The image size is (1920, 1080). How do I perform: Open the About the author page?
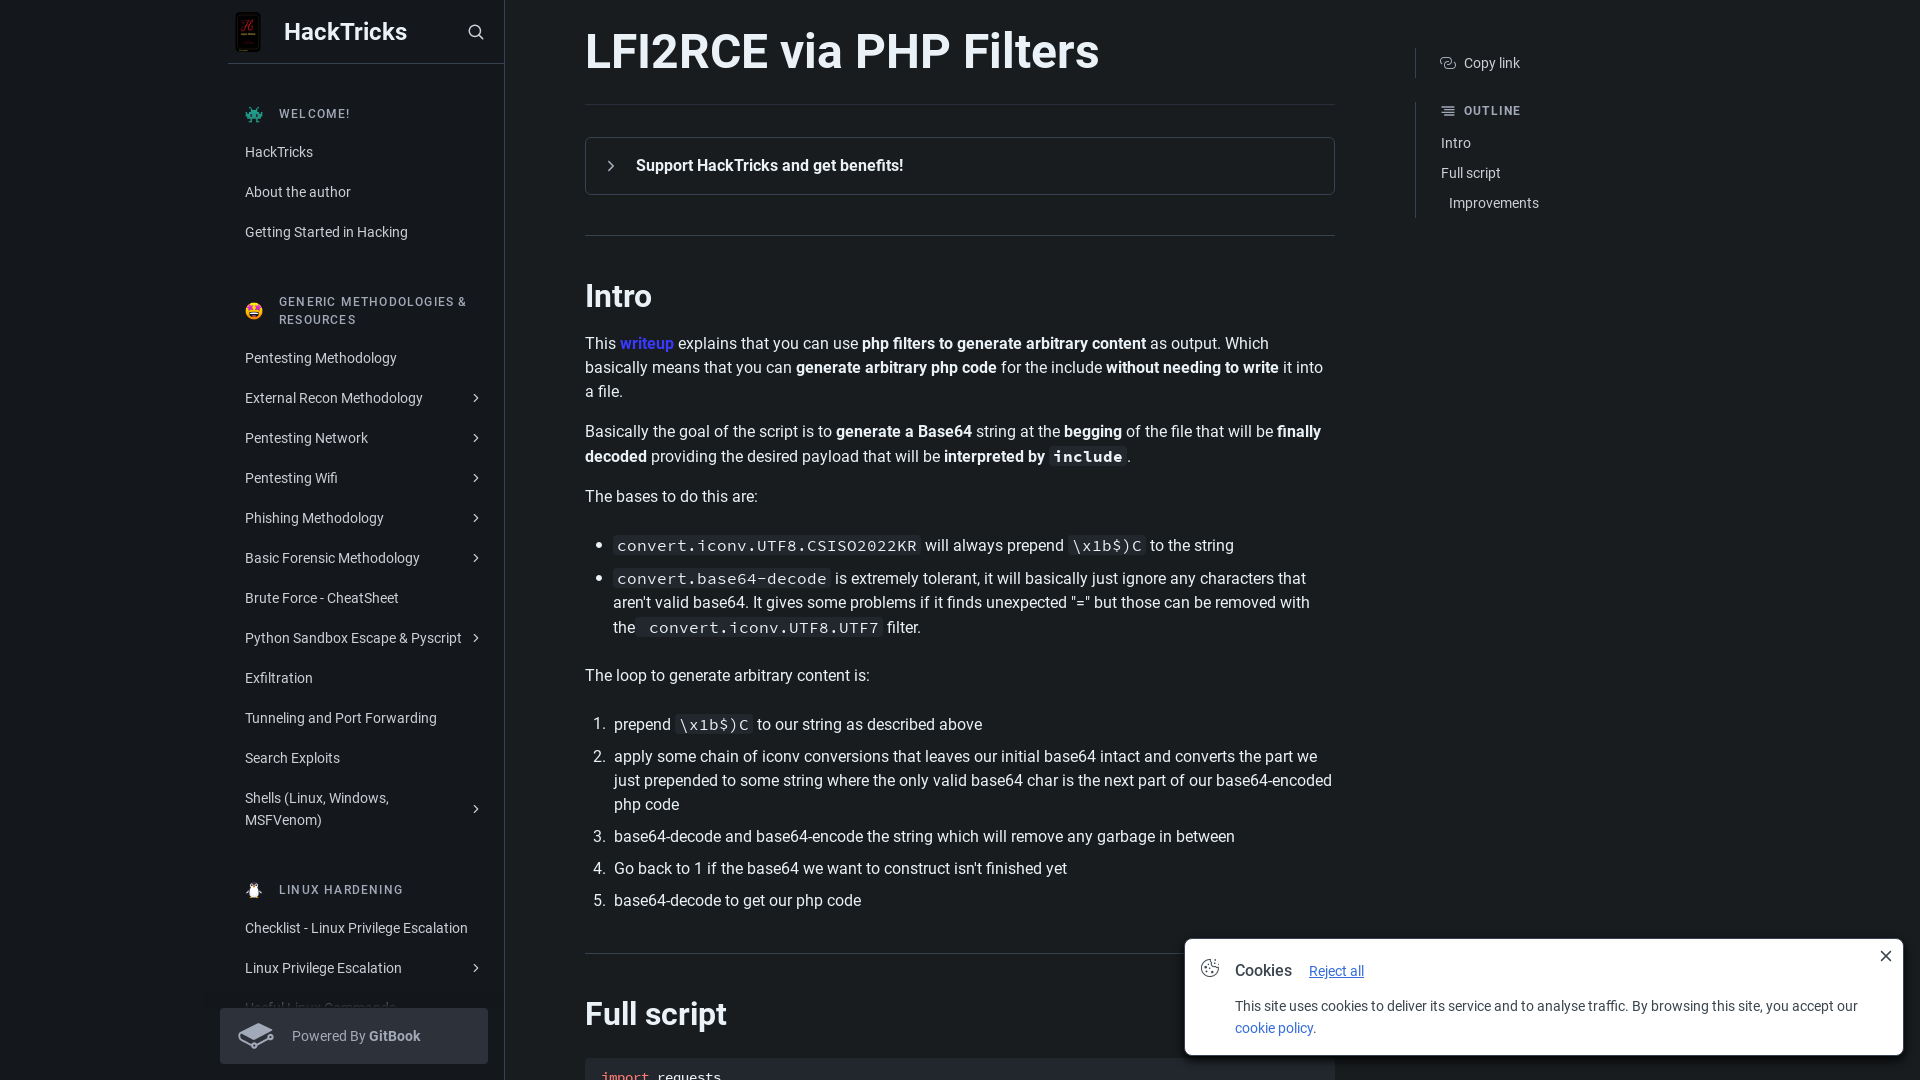point(297,192)
